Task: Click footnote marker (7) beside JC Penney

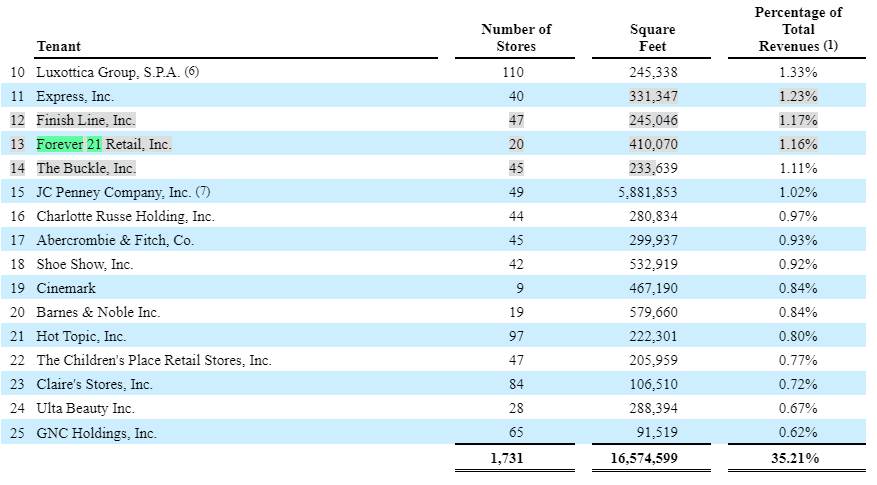Action: [202, 191]
